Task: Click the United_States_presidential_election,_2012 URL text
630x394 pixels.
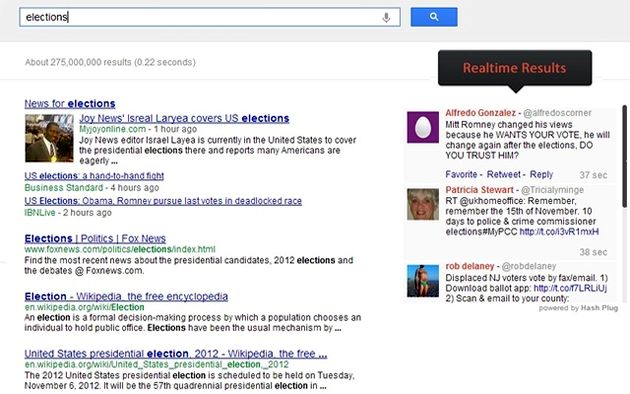Action: 157,365
